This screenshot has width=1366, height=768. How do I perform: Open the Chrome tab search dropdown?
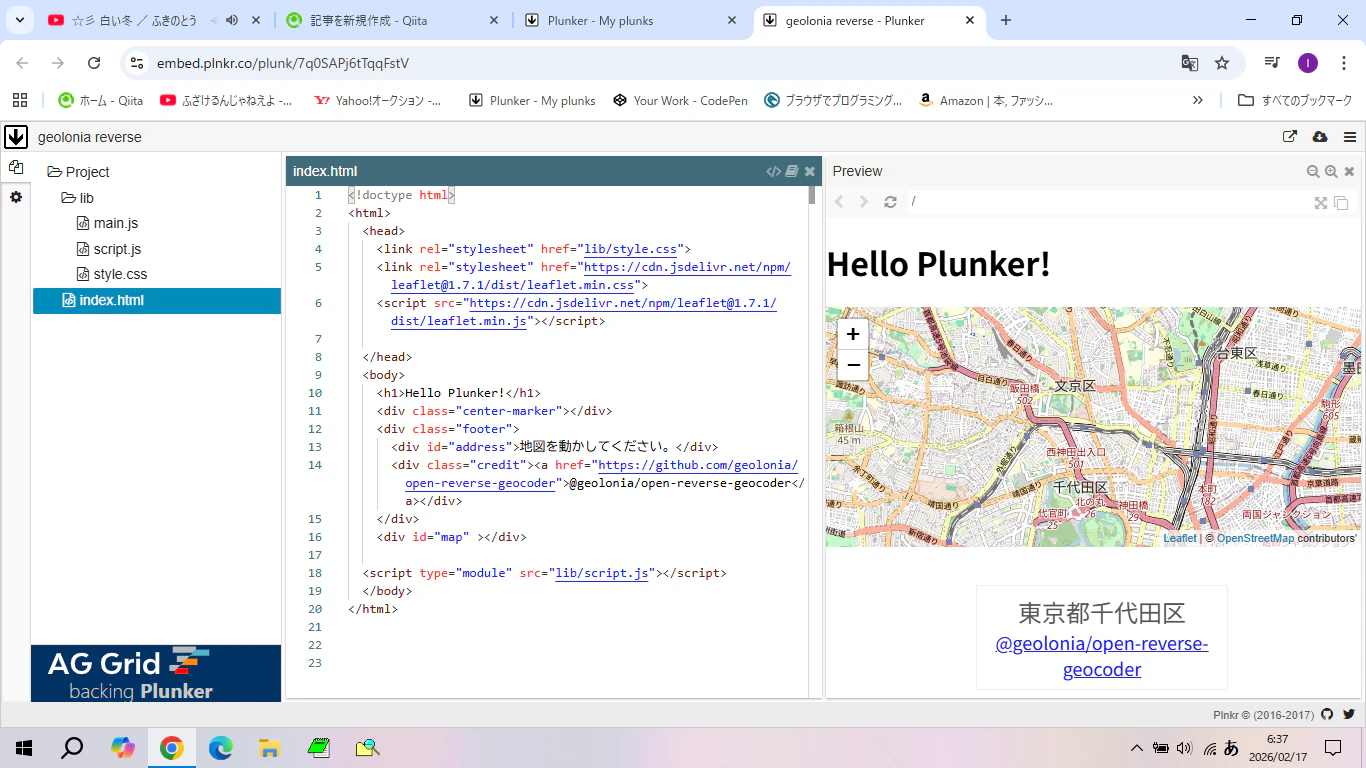[x=20, y=20]
